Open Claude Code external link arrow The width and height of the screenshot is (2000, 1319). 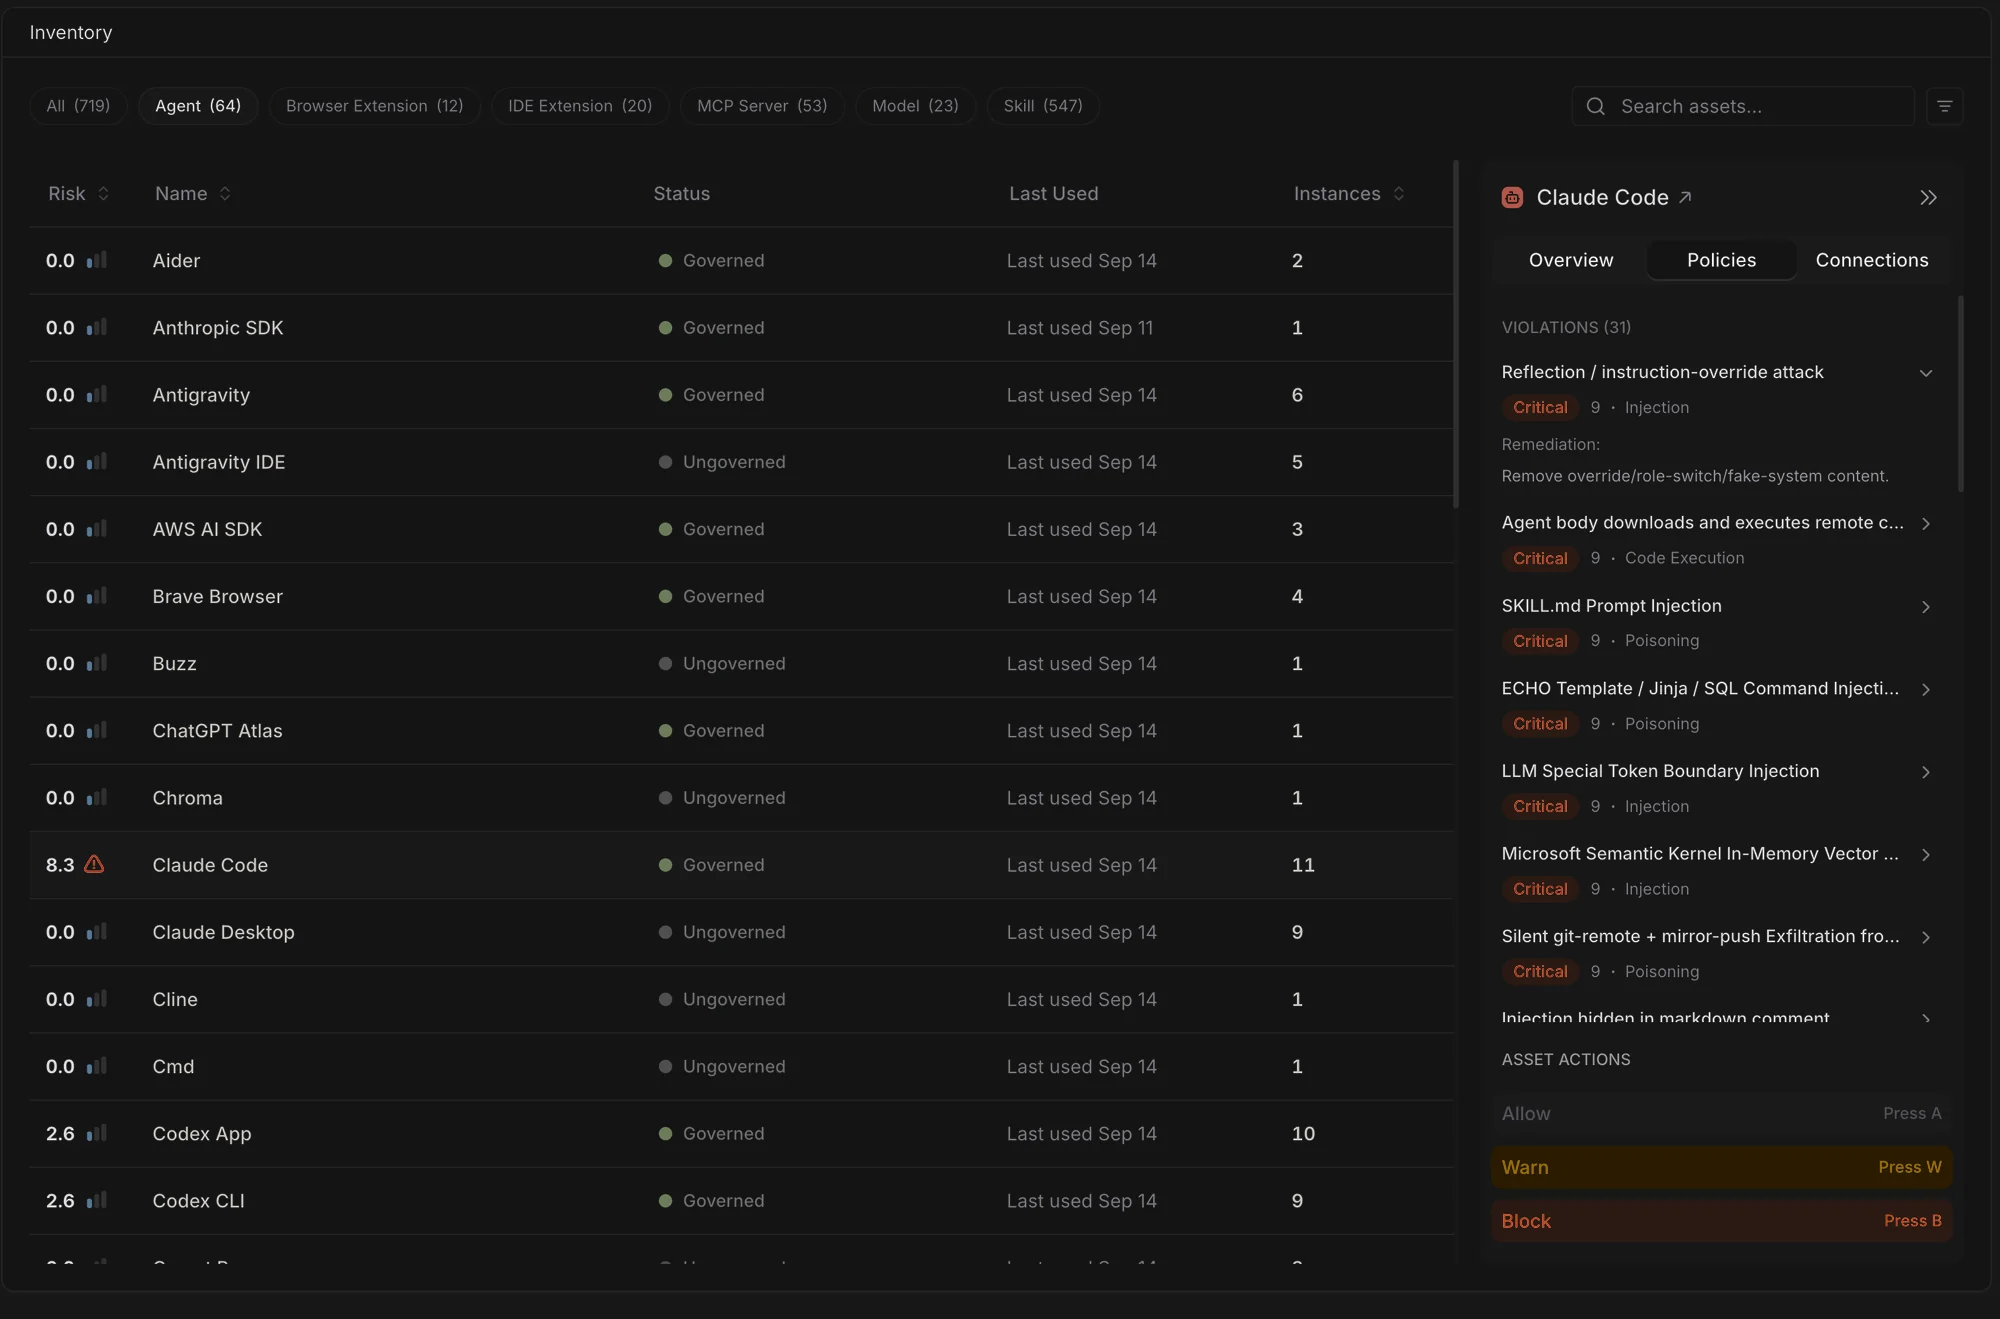(1685, 197)
